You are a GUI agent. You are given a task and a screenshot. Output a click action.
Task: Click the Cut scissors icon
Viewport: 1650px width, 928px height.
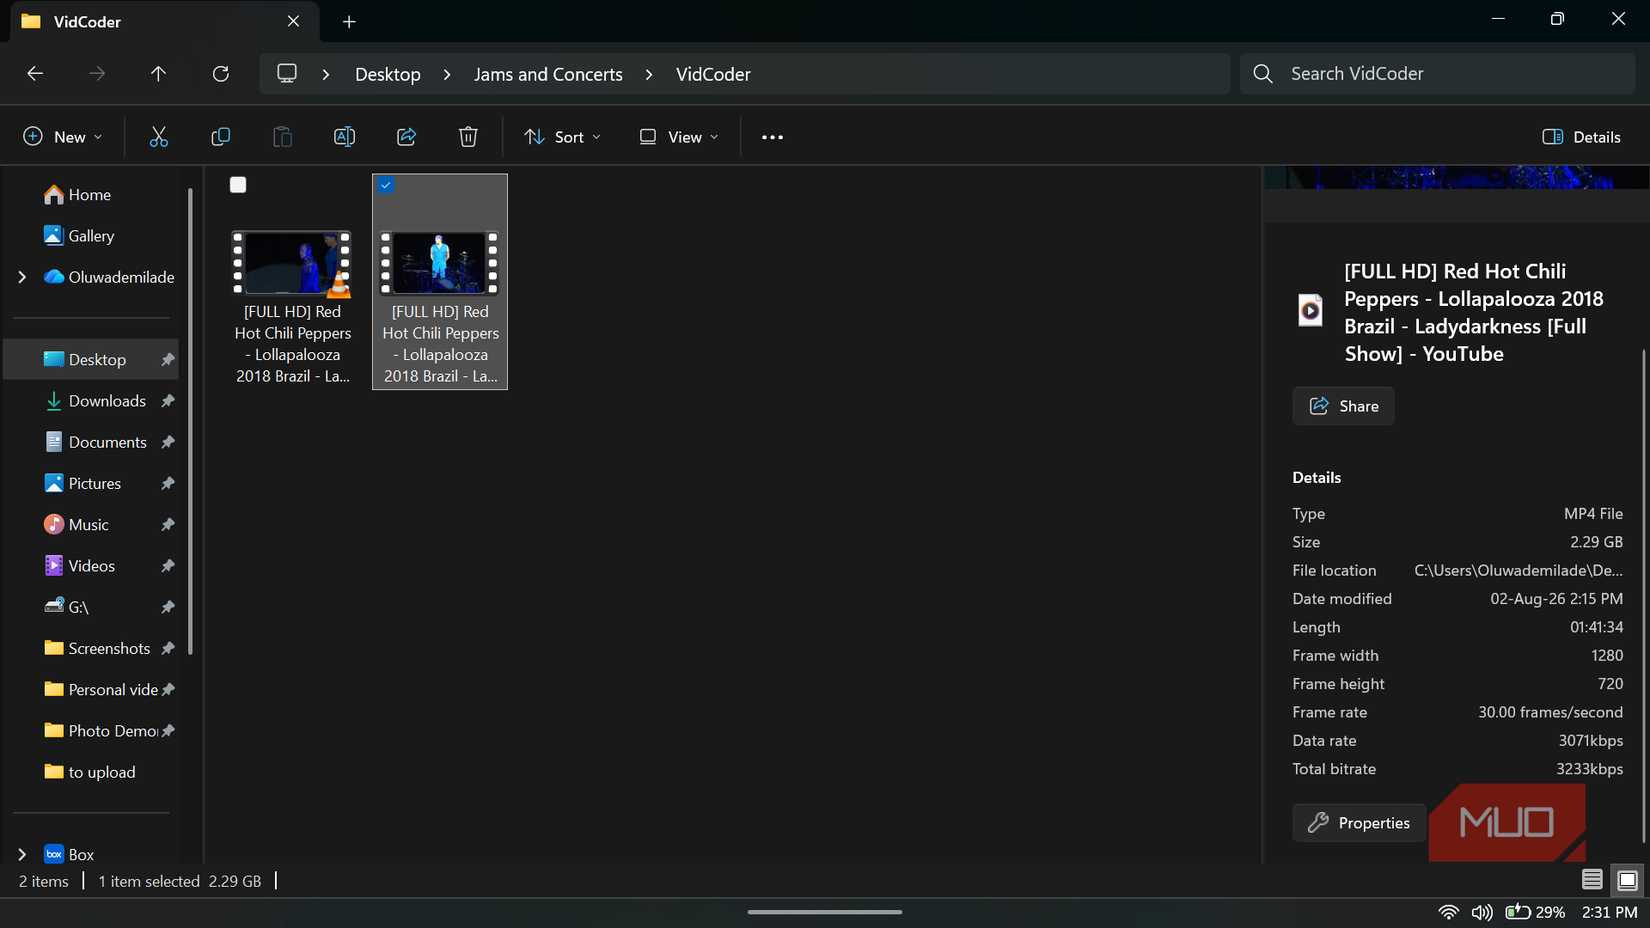(159, 137)
